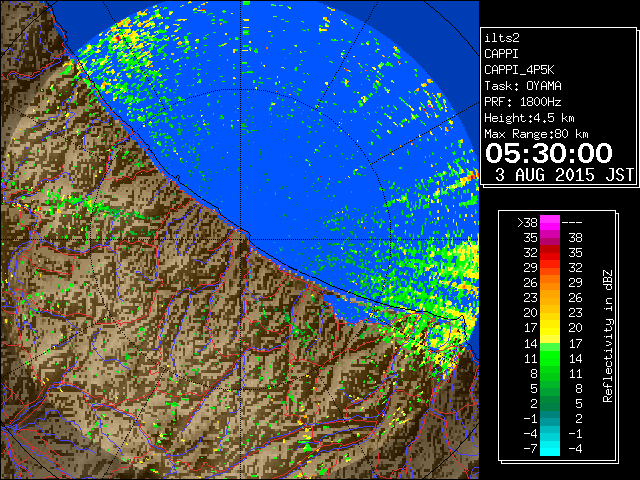This screenshot has height=480, width=640.
Task: Click the '-7' legend label
Action: click(x=530, y=448)
